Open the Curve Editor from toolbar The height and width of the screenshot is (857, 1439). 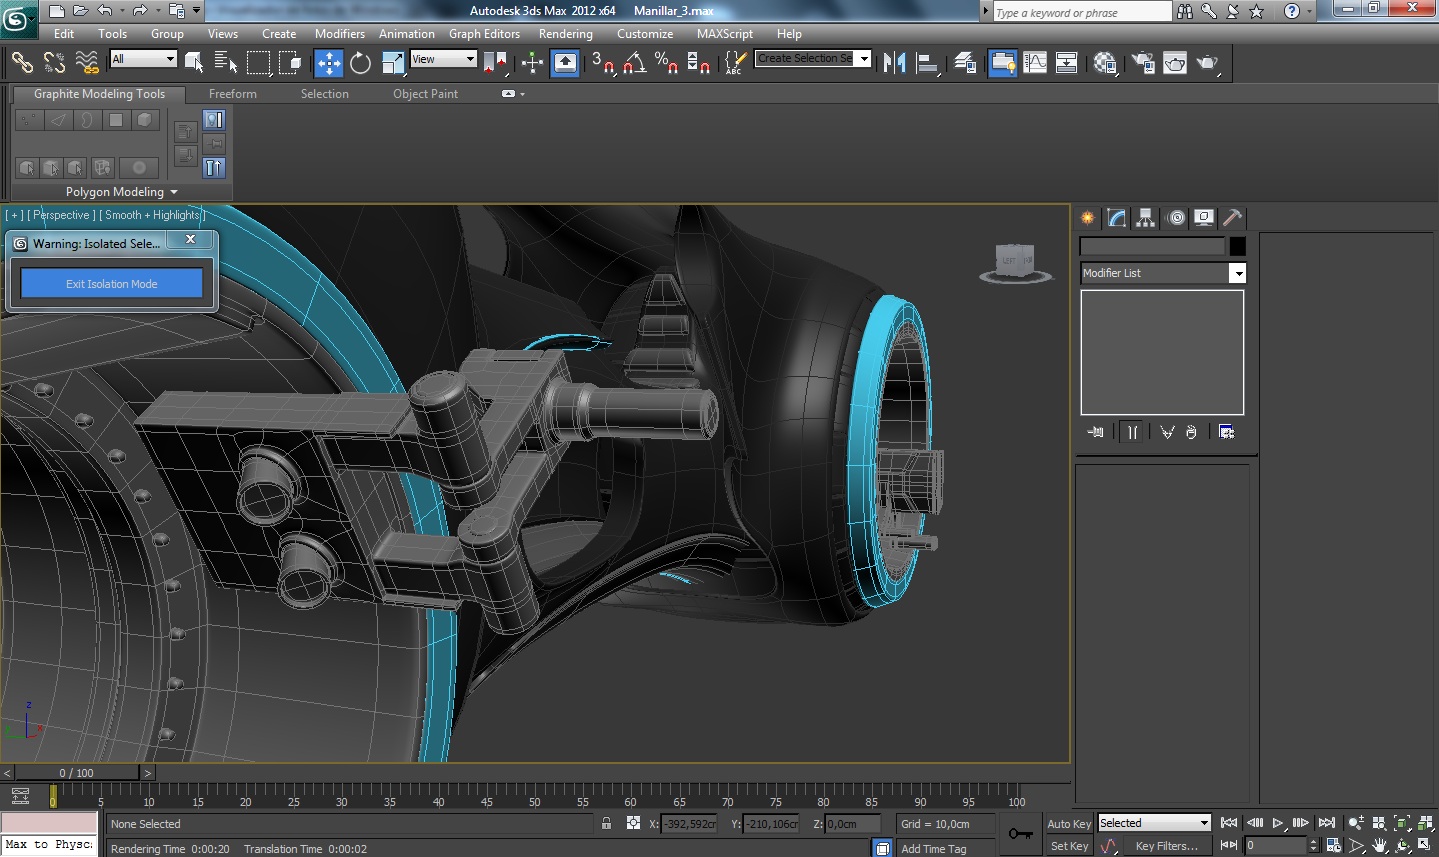[x=1035, y=63]
